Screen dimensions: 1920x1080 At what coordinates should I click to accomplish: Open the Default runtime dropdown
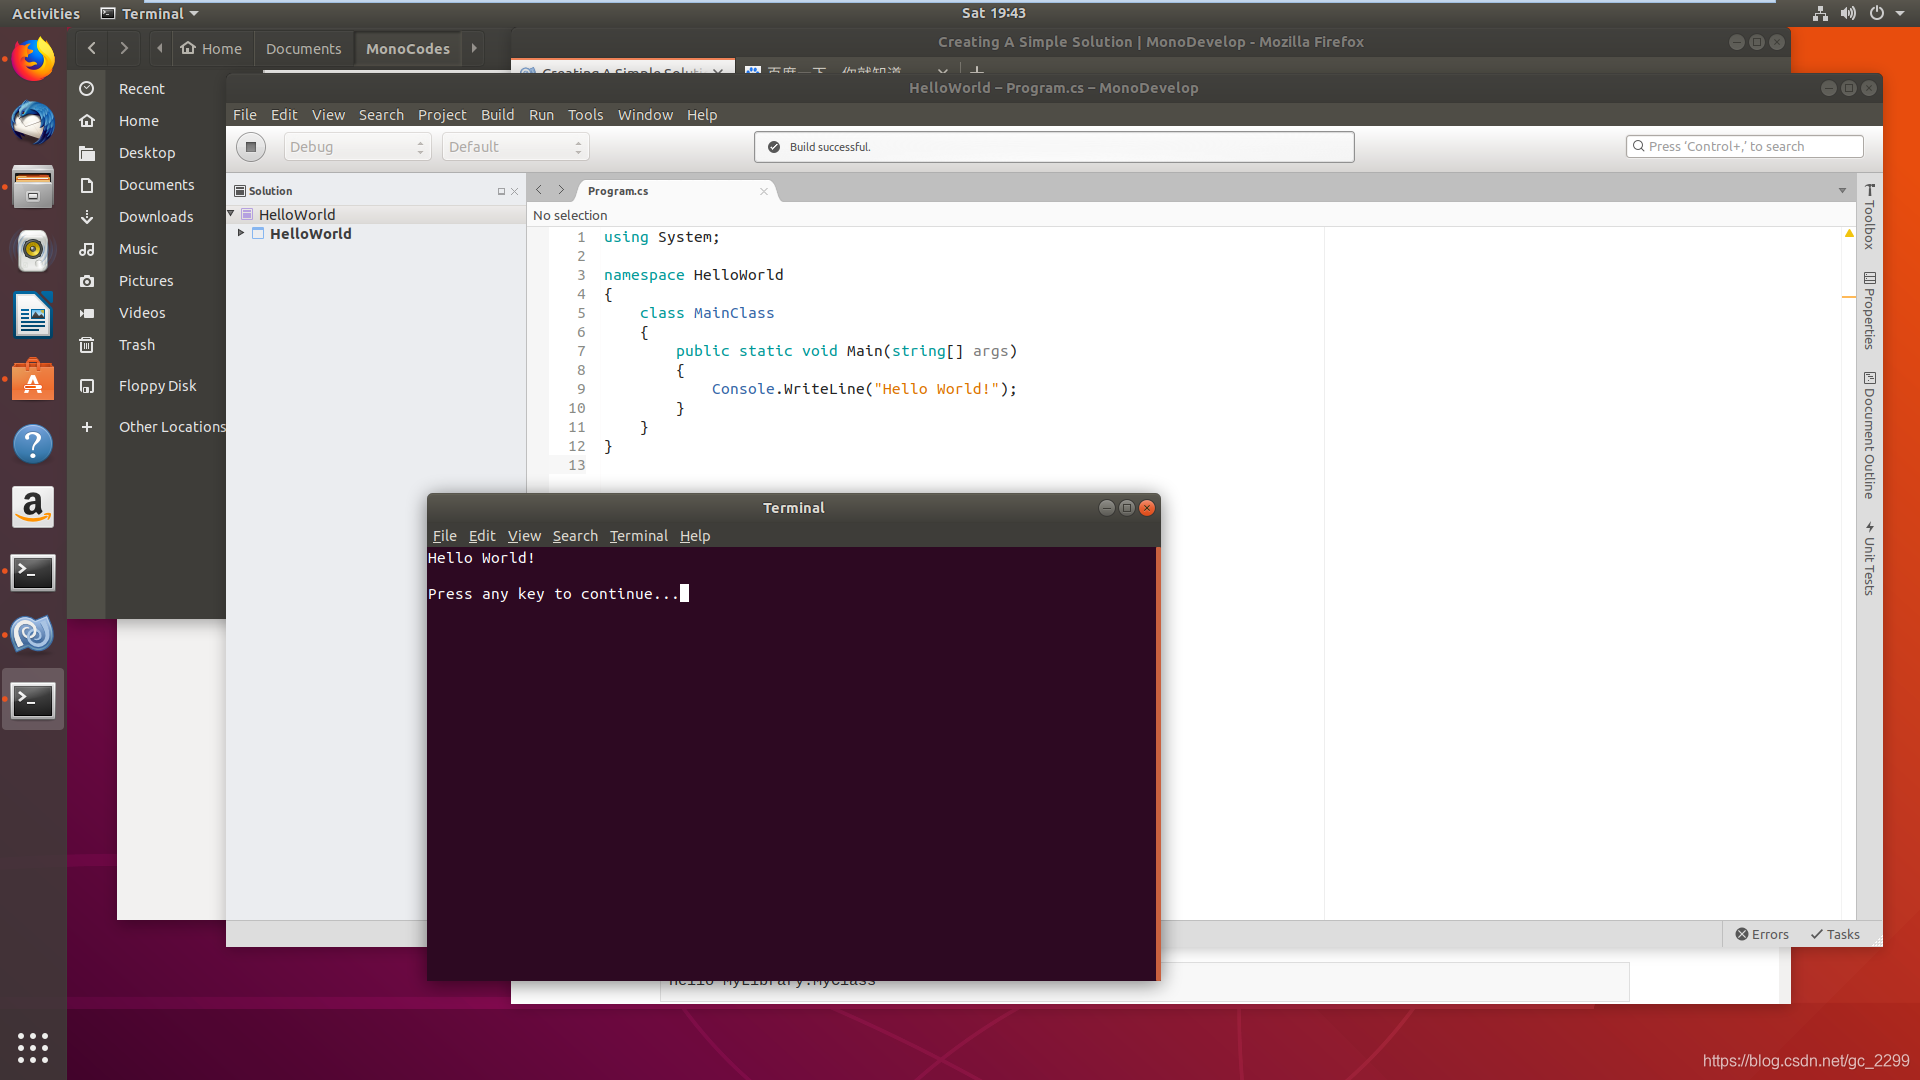(515, 147)
